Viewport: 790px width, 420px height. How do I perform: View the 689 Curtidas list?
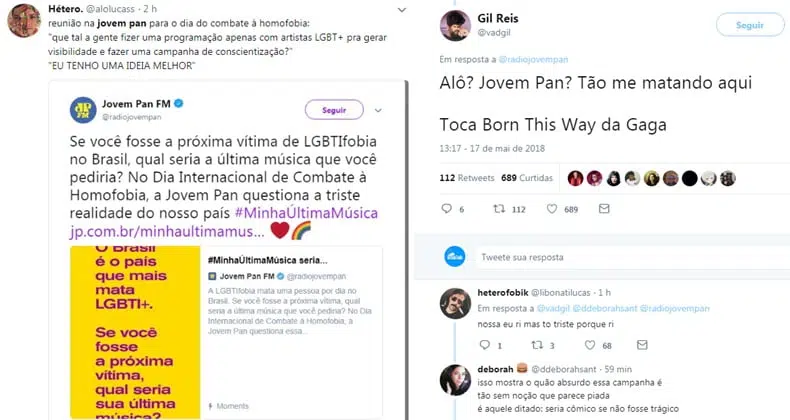point(526,178)
